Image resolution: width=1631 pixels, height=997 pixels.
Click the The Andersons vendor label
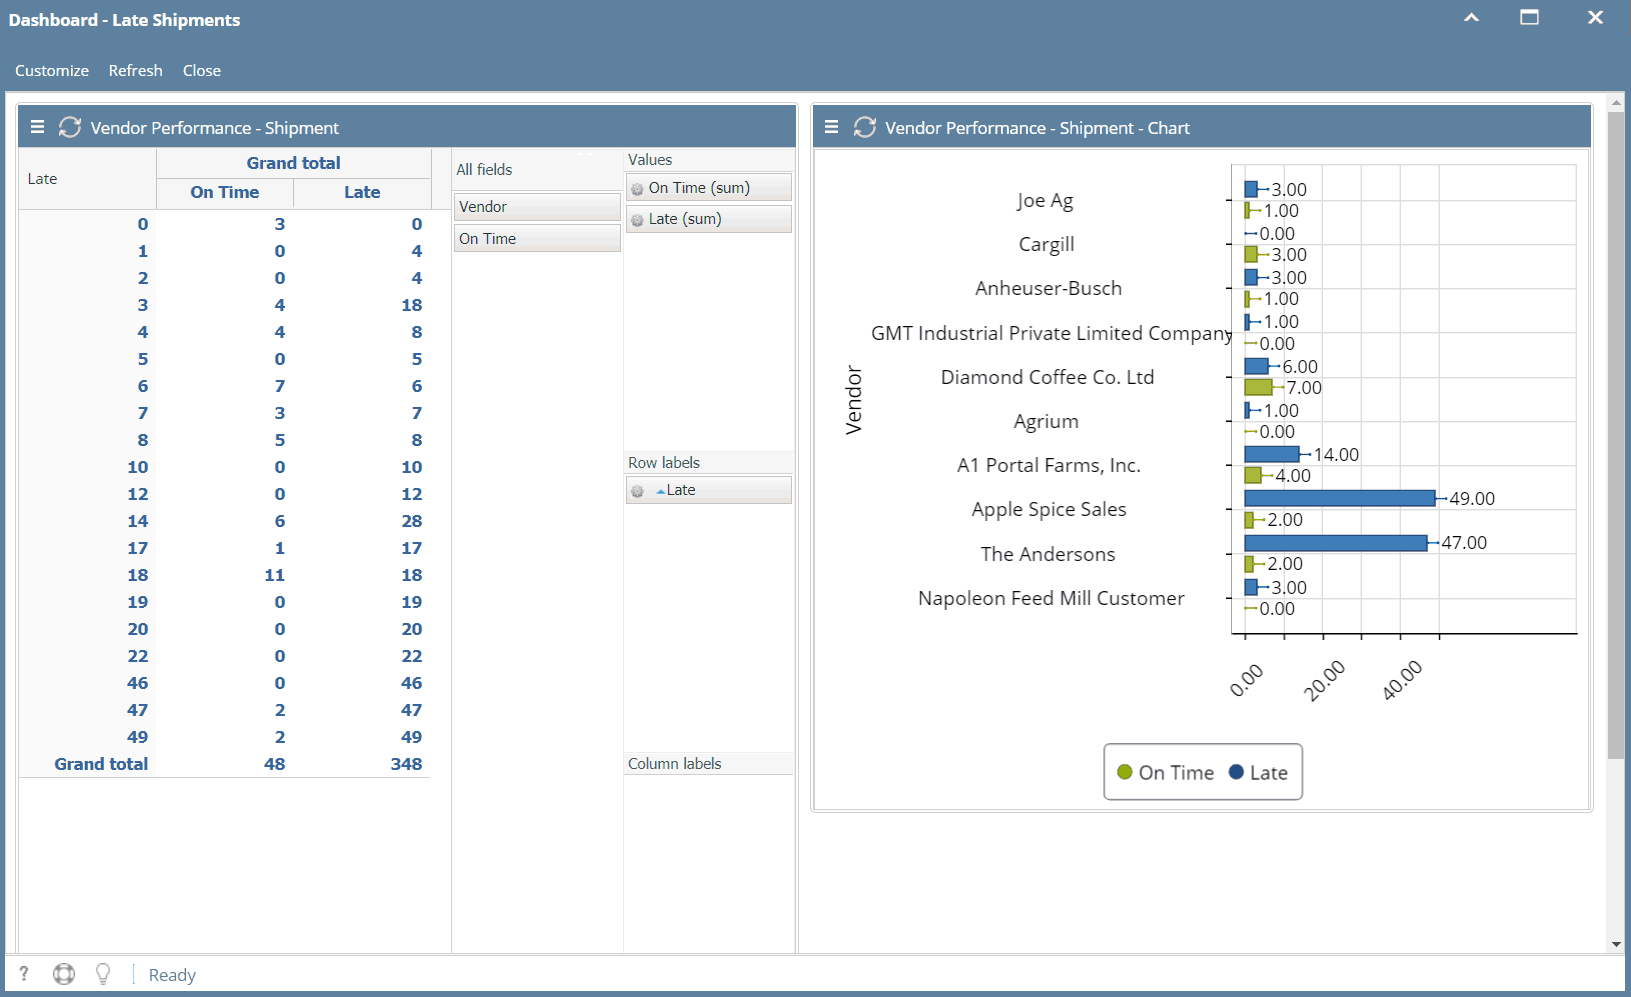click(1048, 554)
